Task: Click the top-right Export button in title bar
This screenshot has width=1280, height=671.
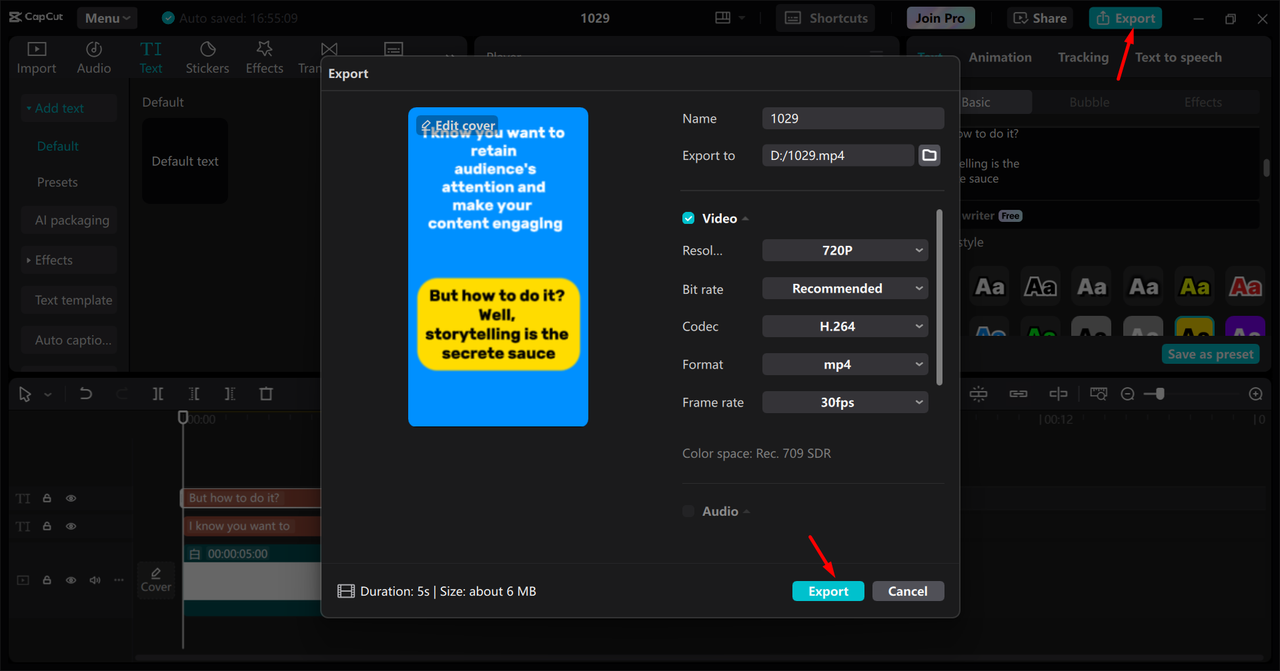Action: (1125, 18)
